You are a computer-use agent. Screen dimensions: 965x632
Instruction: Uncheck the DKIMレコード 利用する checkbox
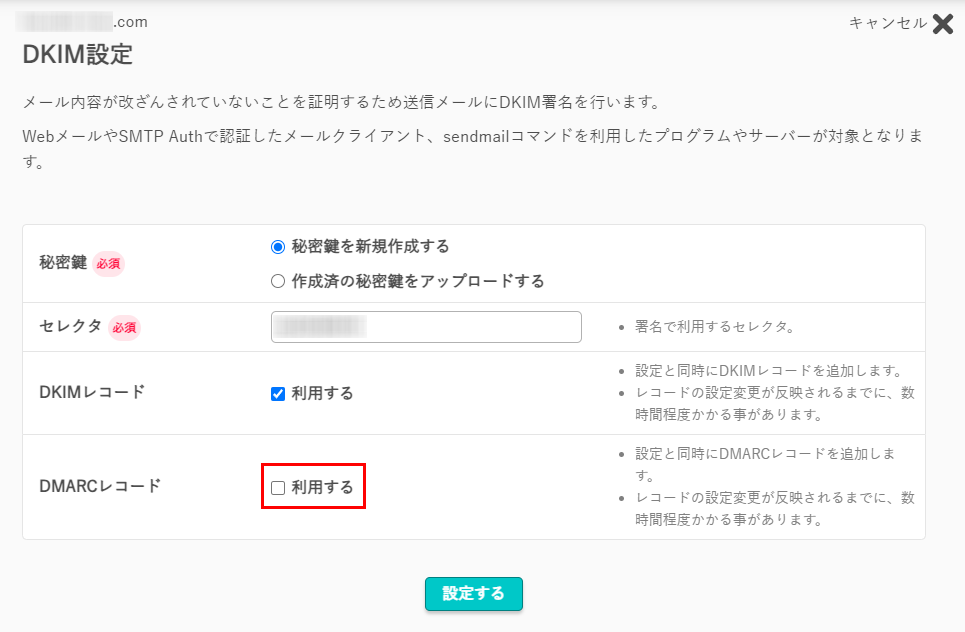coord(278,393)
